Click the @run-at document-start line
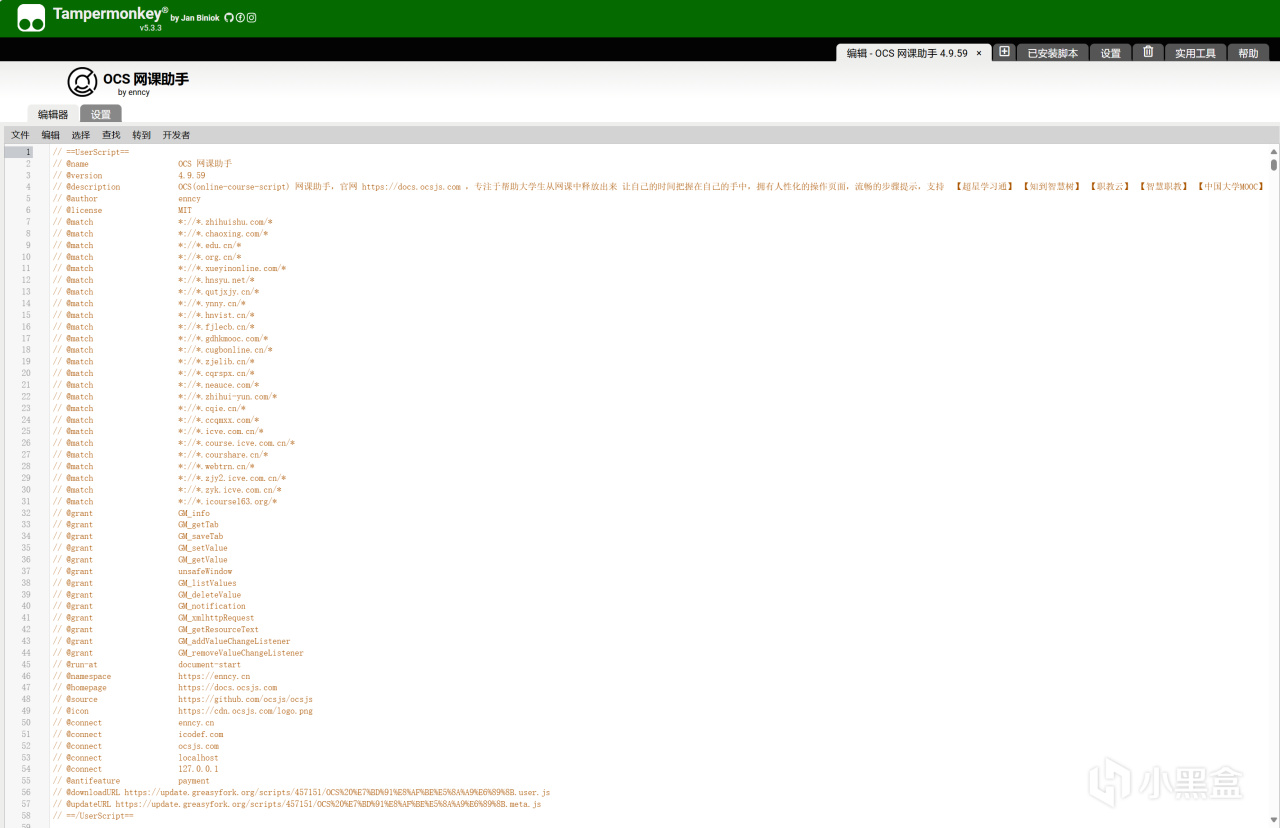Viewport: 1280px width, 828px height. pyautogui.click(x=147, y=664)
